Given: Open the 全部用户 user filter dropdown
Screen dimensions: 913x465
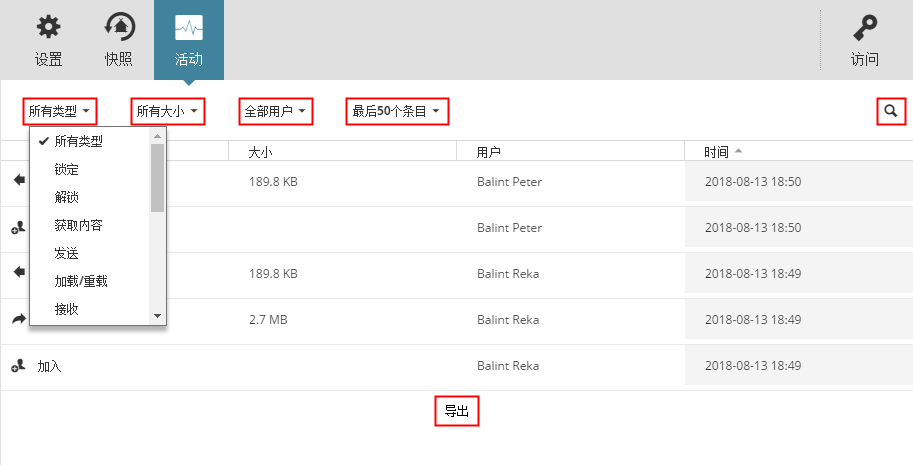Looking at the screenshot, I should (x=276, y=111).
